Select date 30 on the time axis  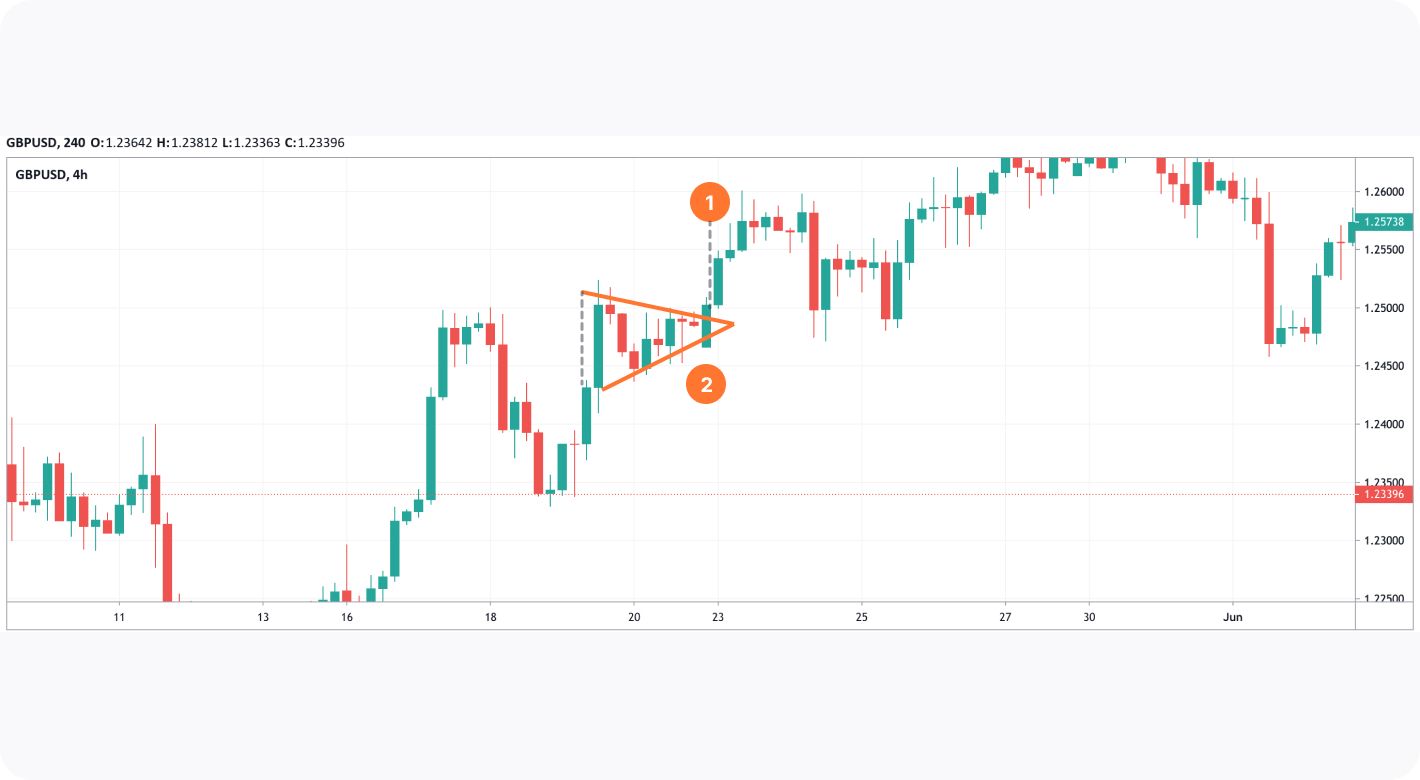pyautogui.click(x=1089, y=617)
